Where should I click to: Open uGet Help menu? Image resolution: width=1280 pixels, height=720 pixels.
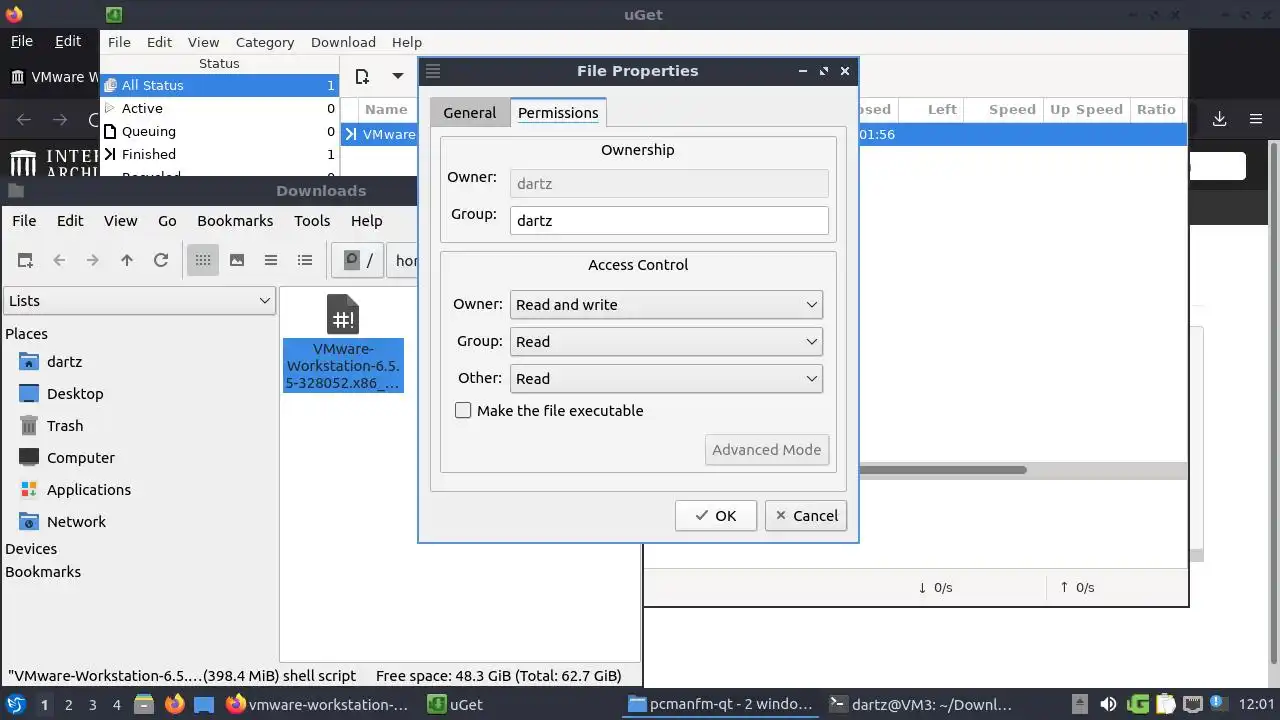click(x=407, y=42)
